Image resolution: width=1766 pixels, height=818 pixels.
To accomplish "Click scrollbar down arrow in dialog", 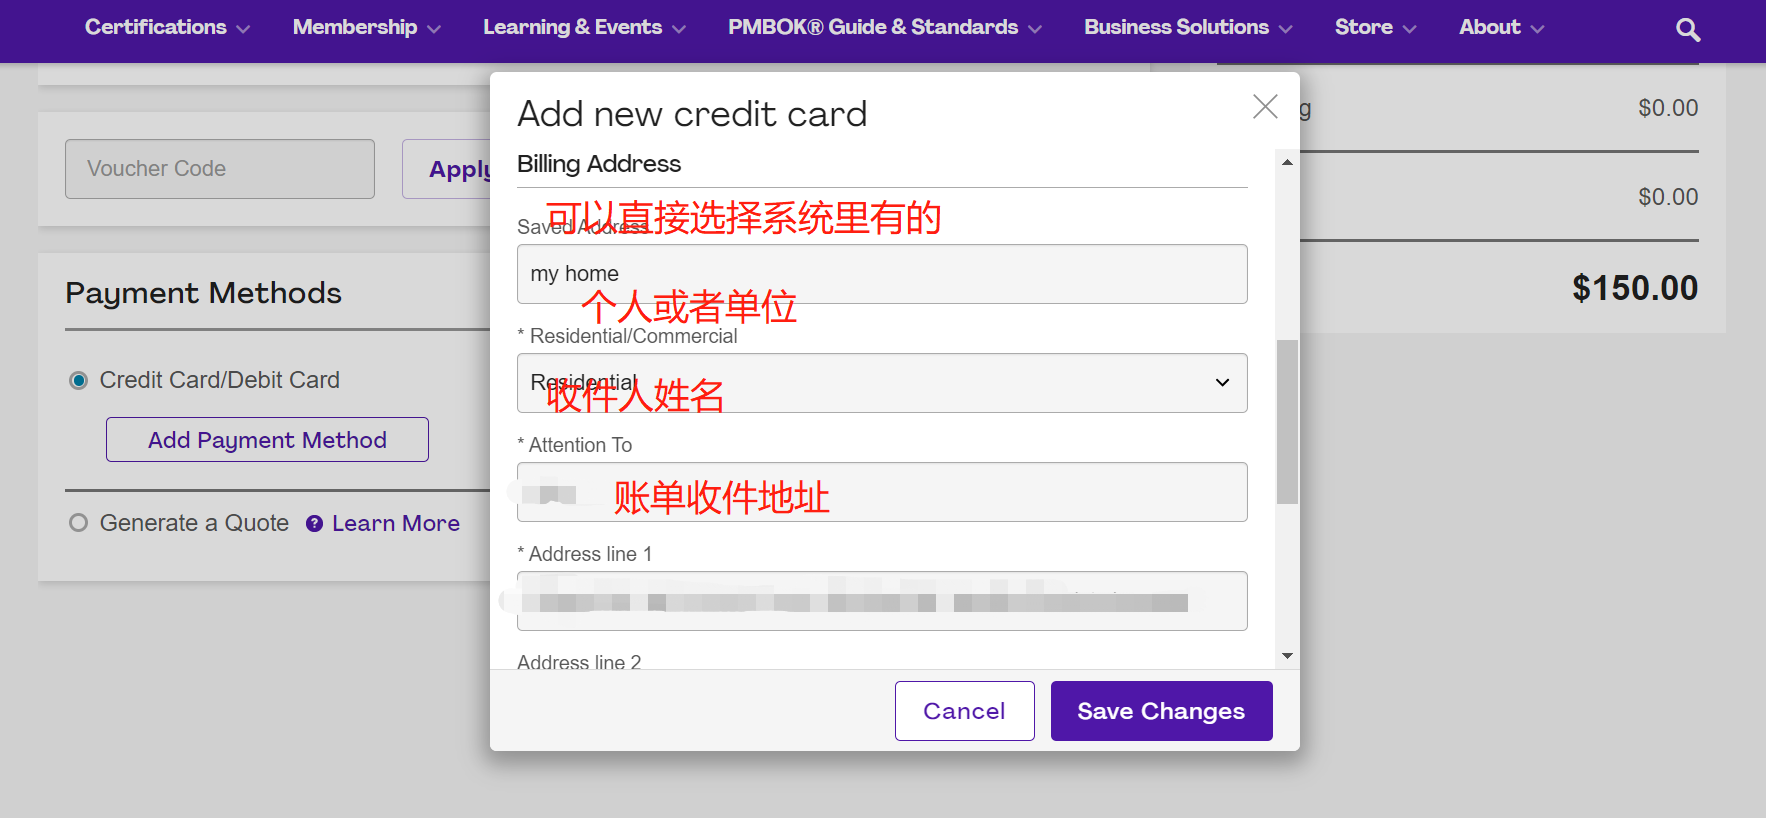I will pos(1287,656).
